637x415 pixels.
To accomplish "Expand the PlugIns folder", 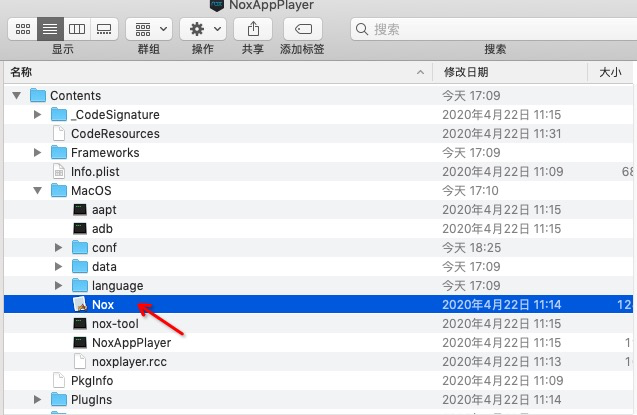I will [x=37, y=400].
